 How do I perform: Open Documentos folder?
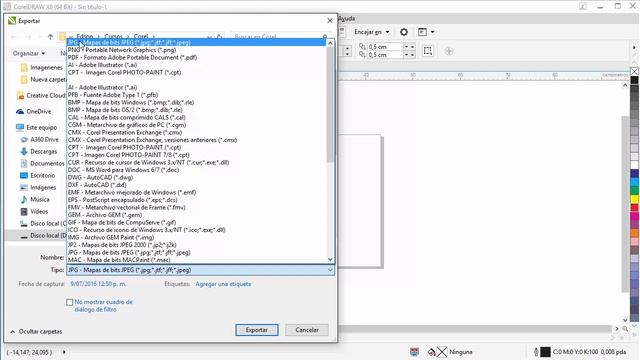click(x=42, y=163)
